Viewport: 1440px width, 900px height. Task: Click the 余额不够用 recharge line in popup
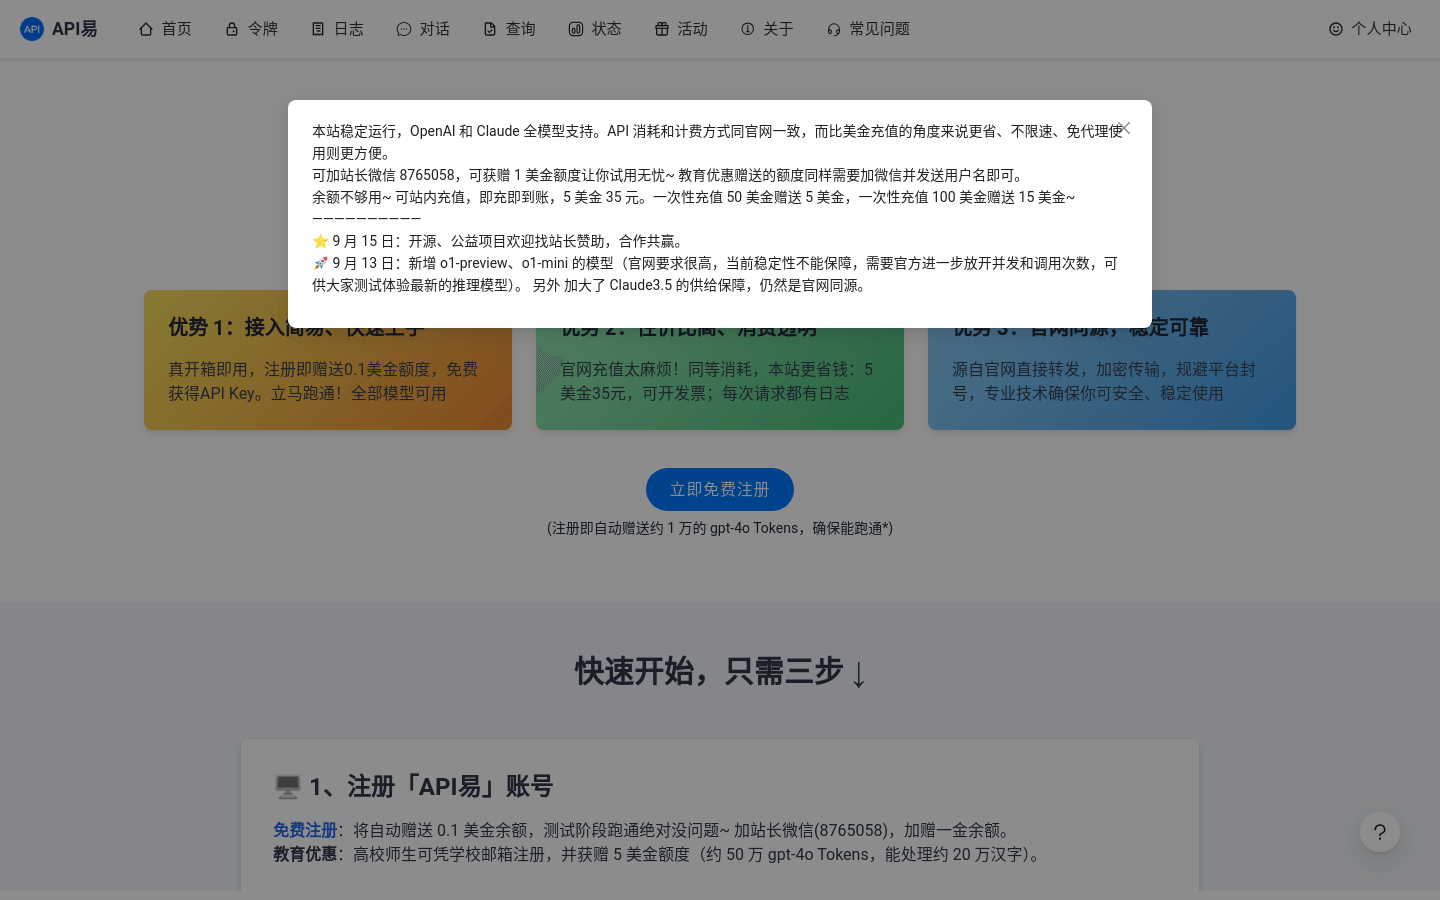point(694,197)
